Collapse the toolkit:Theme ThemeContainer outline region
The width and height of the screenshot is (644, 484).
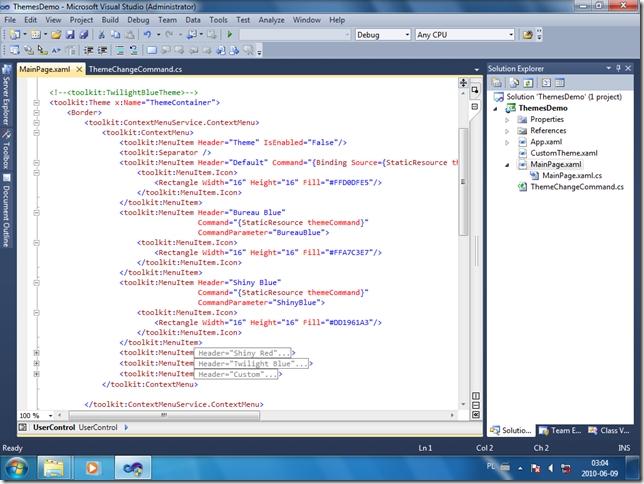[x=37, y=102]
